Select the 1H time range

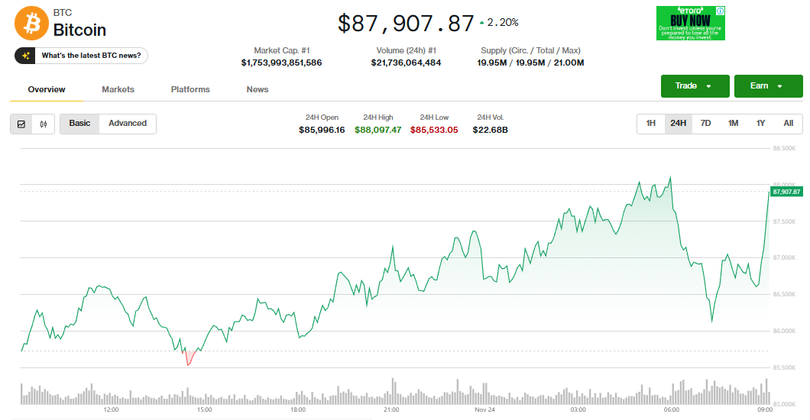click(650, 124)
